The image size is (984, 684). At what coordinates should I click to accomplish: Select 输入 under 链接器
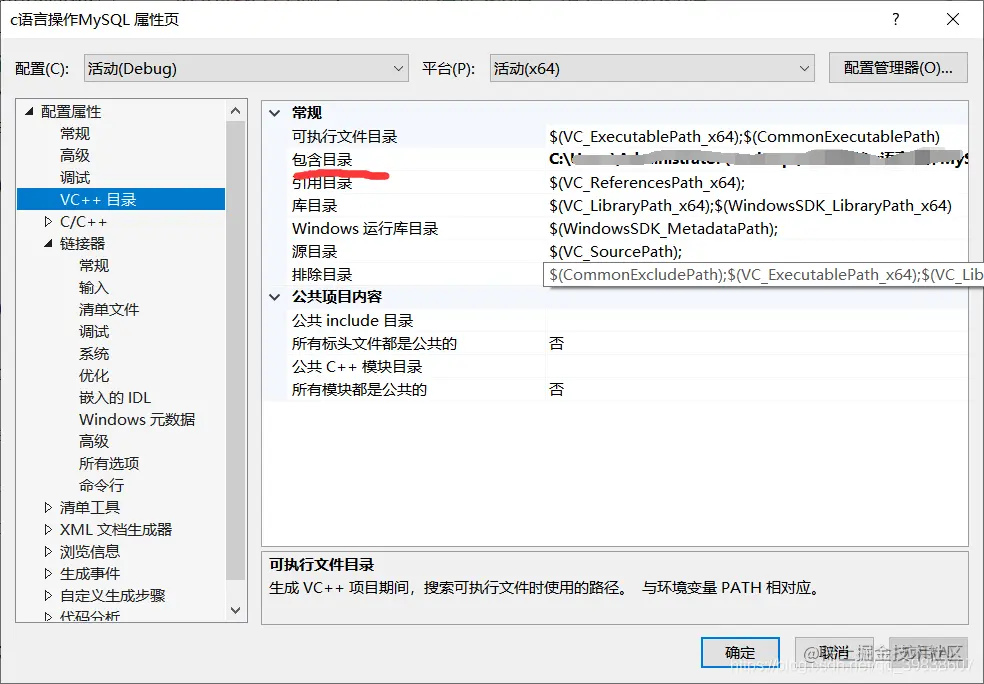pyautogui.click(x=94, y=287)
